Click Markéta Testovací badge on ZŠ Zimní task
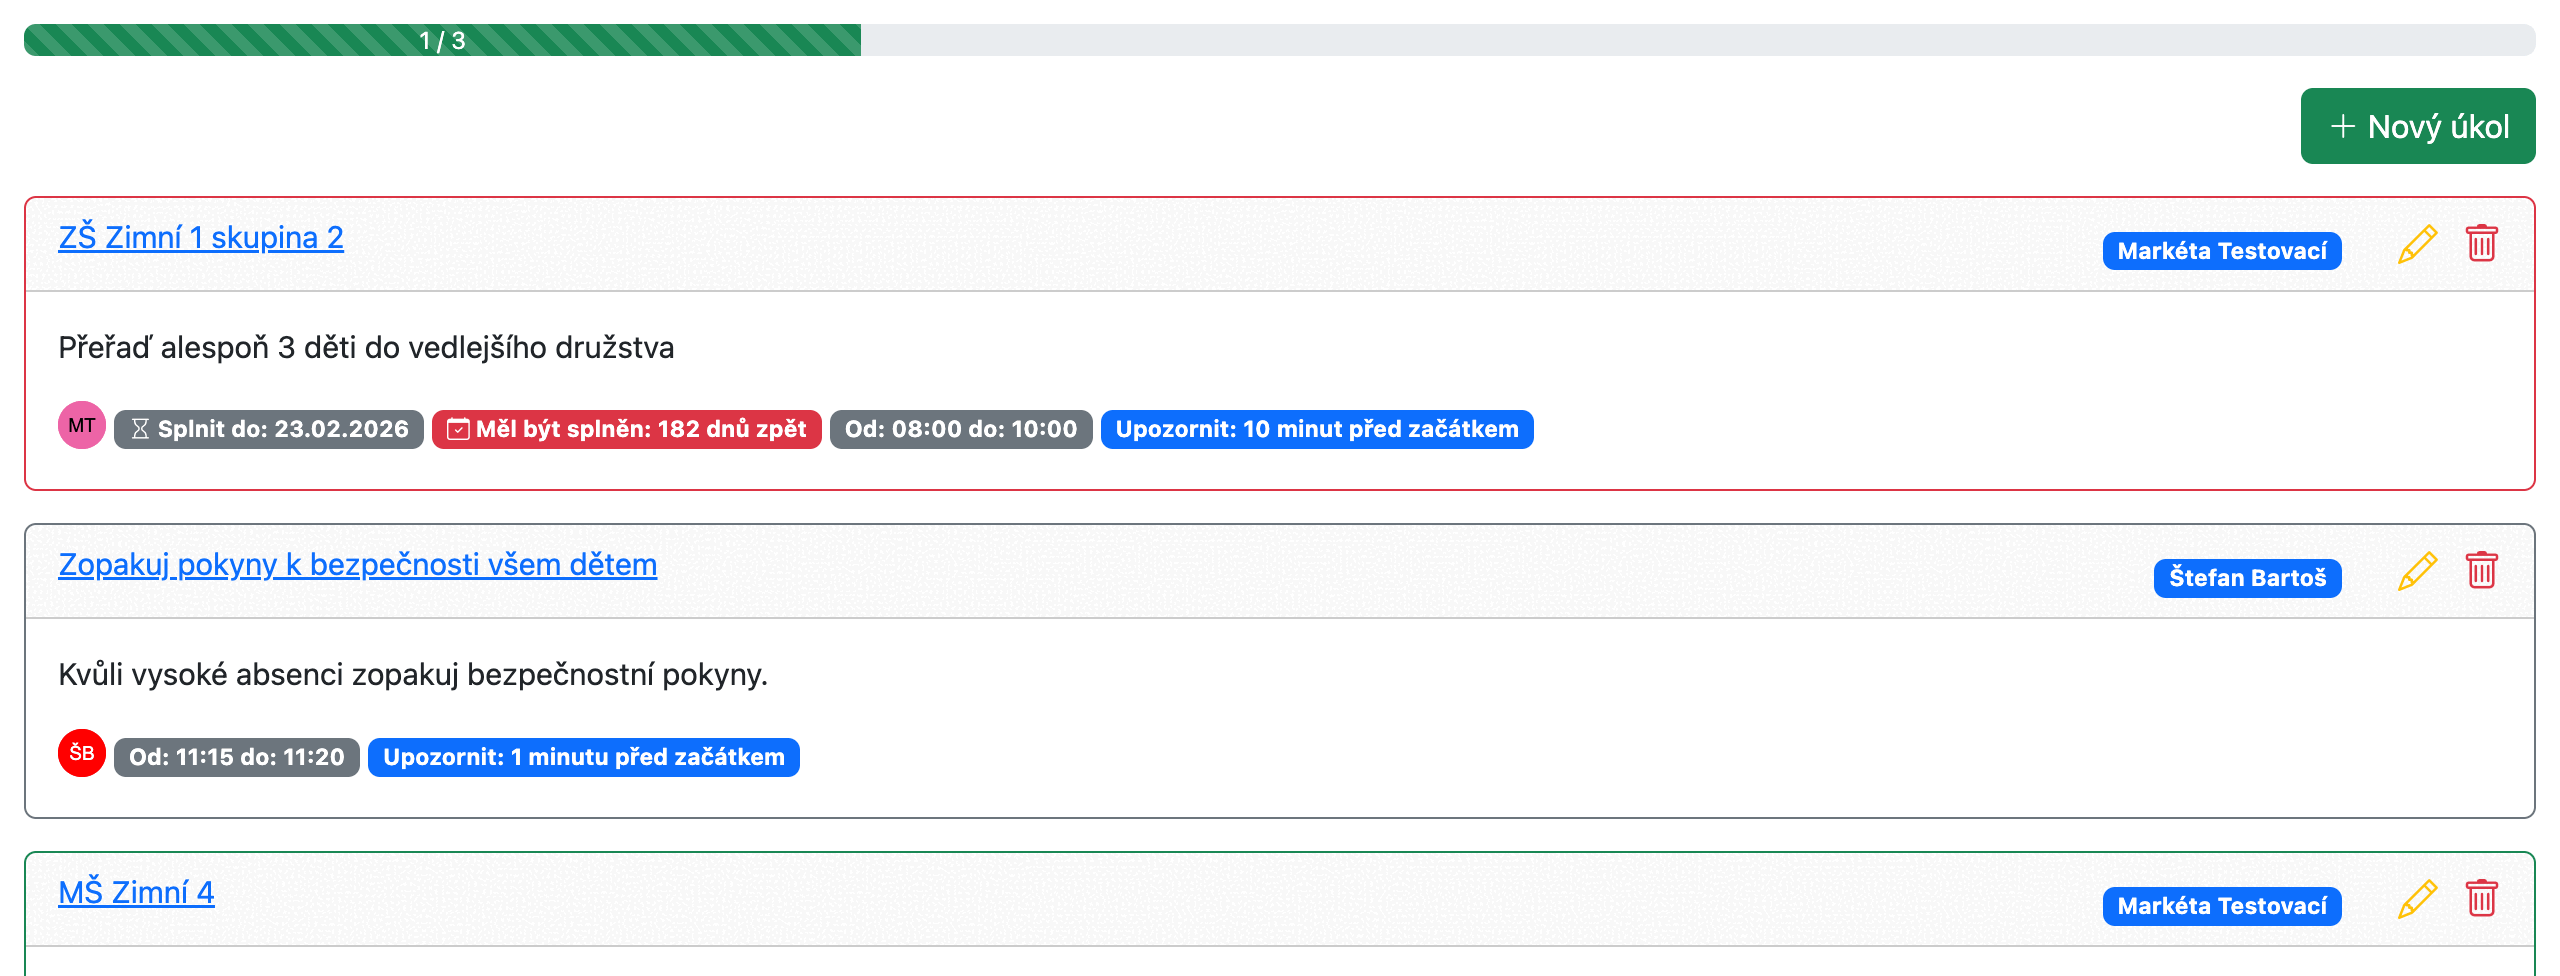The height and width of the screenshot is (976, 2560). point(2222,251)
